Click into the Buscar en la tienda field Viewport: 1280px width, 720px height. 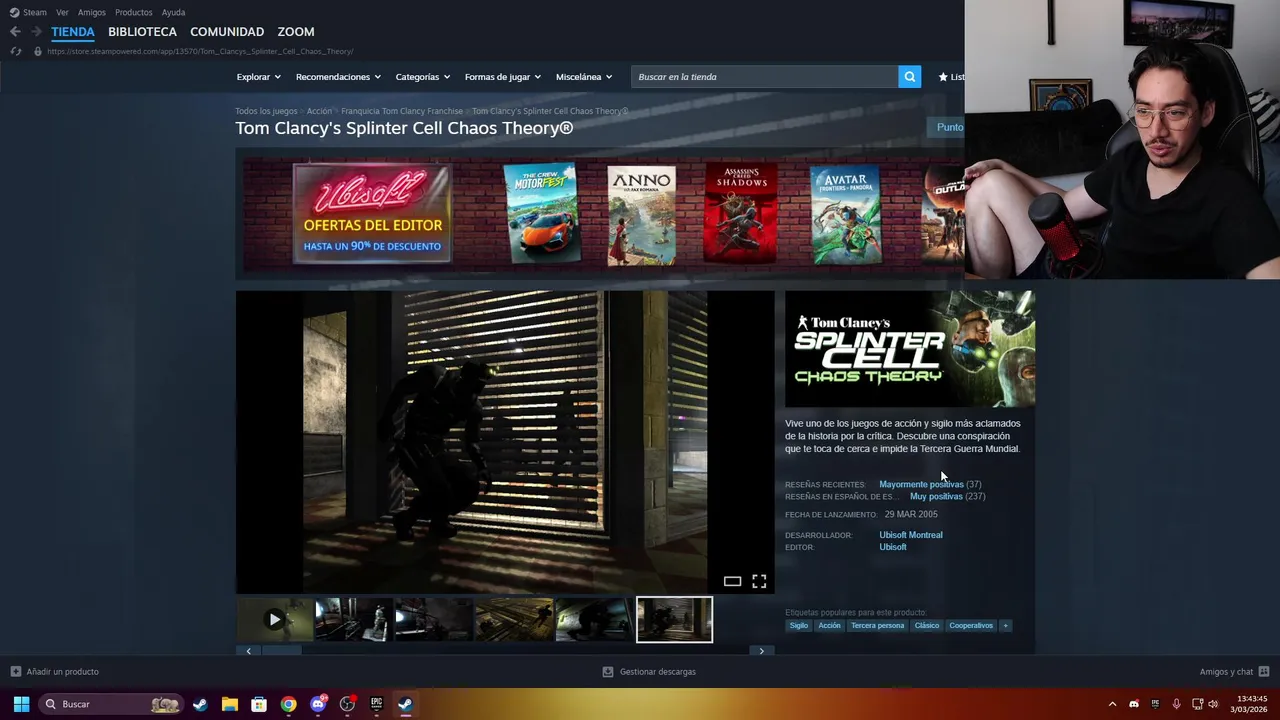[x=764, y=77]
